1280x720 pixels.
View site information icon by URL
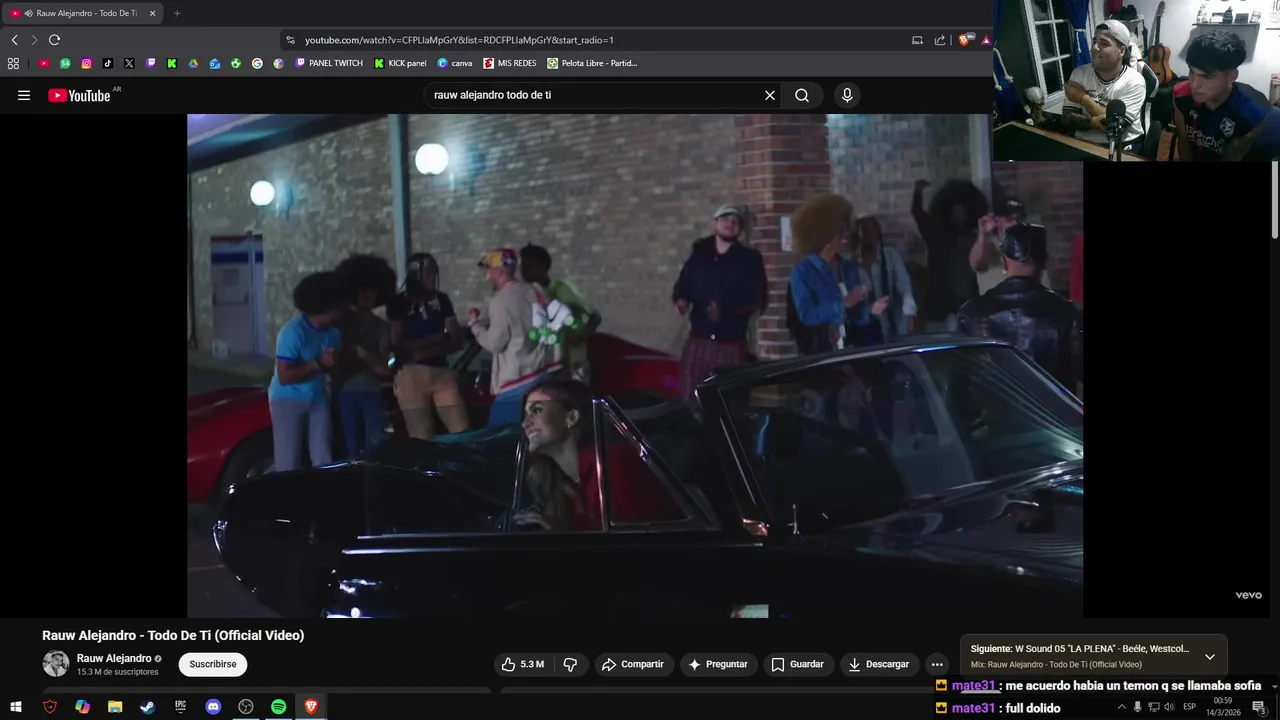click(x=290, y=40)
